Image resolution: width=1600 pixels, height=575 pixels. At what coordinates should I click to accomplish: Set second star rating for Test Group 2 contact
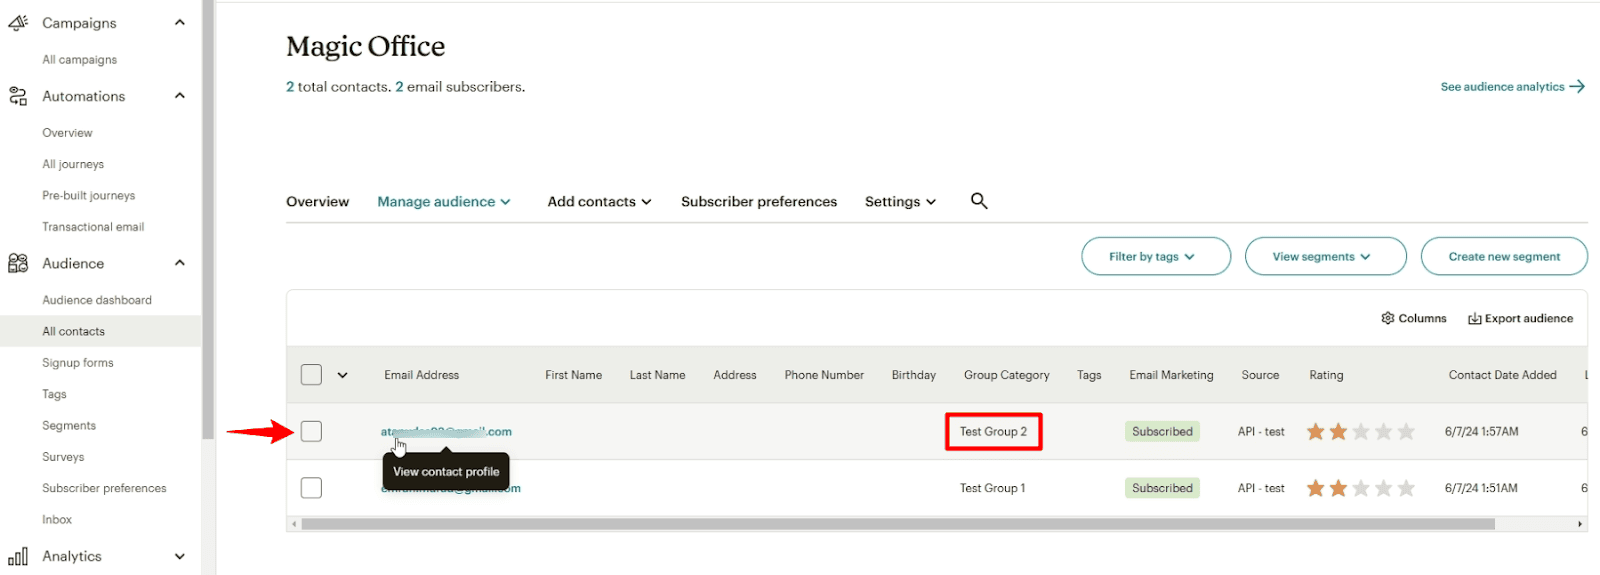tap(1338, 431)
